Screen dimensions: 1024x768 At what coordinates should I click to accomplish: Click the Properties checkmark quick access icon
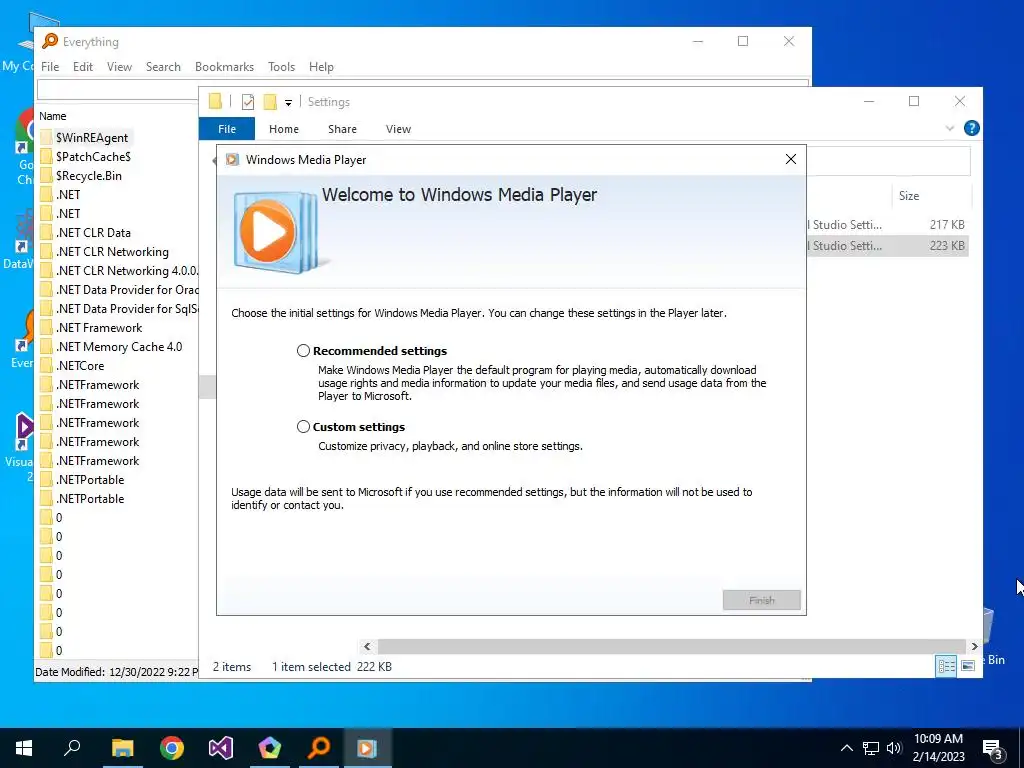pyautogui.click(x=248, y=102)
